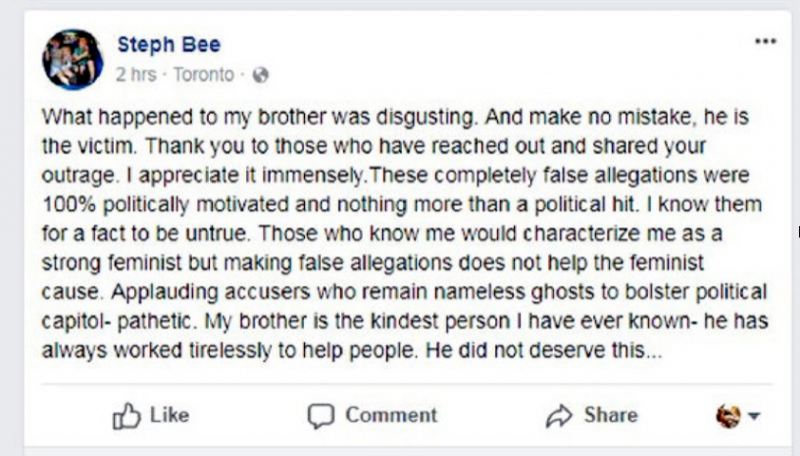Open Steph Bee's profile picture
The image size is (800, 456).
tap(73, 59)
